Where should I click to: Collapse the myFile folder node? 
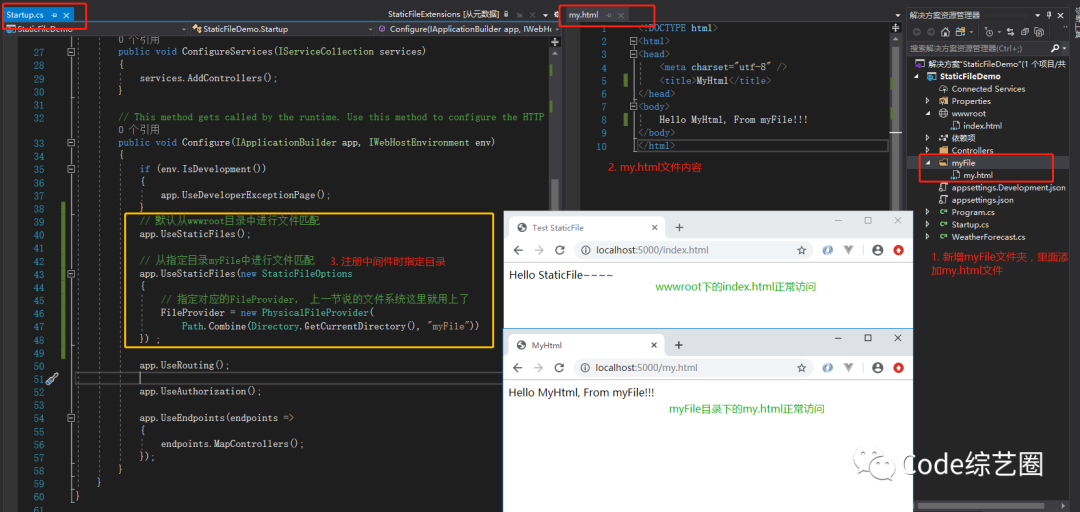click(928, 163)
